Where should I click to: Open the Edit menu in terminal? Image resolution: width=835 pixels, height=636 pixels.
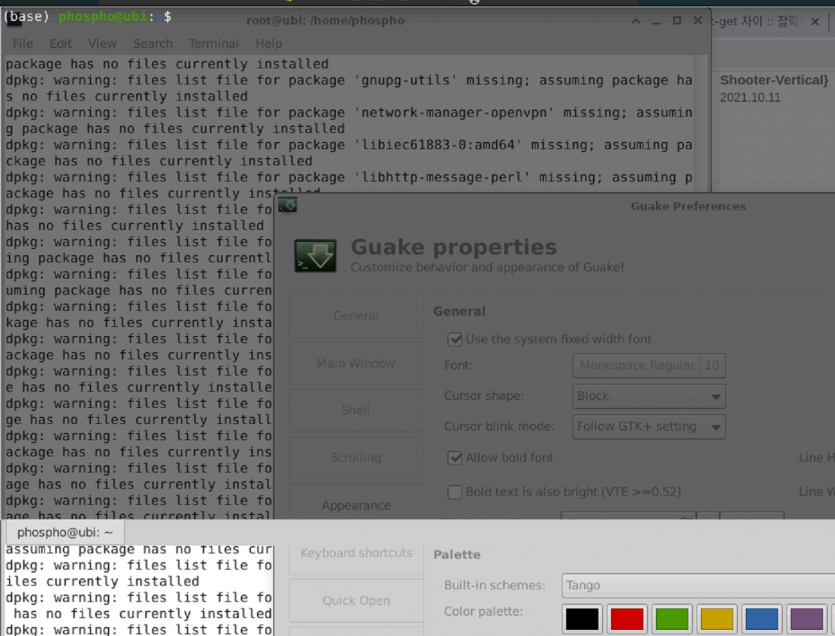(61, 44)
